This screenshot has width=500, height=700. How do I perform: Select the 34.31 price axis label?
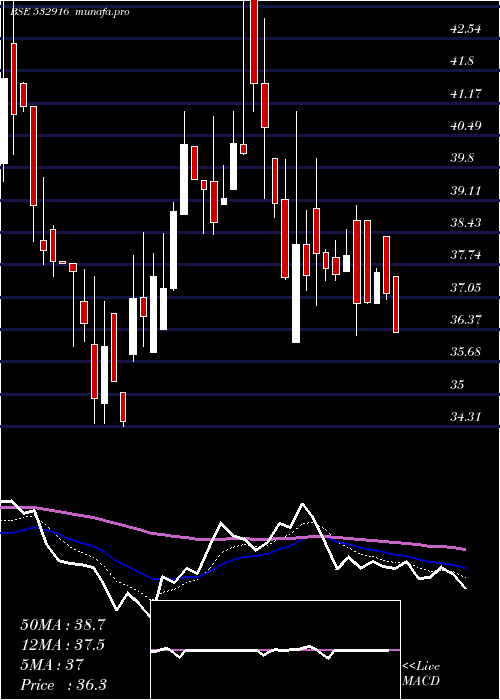(466, 417)
